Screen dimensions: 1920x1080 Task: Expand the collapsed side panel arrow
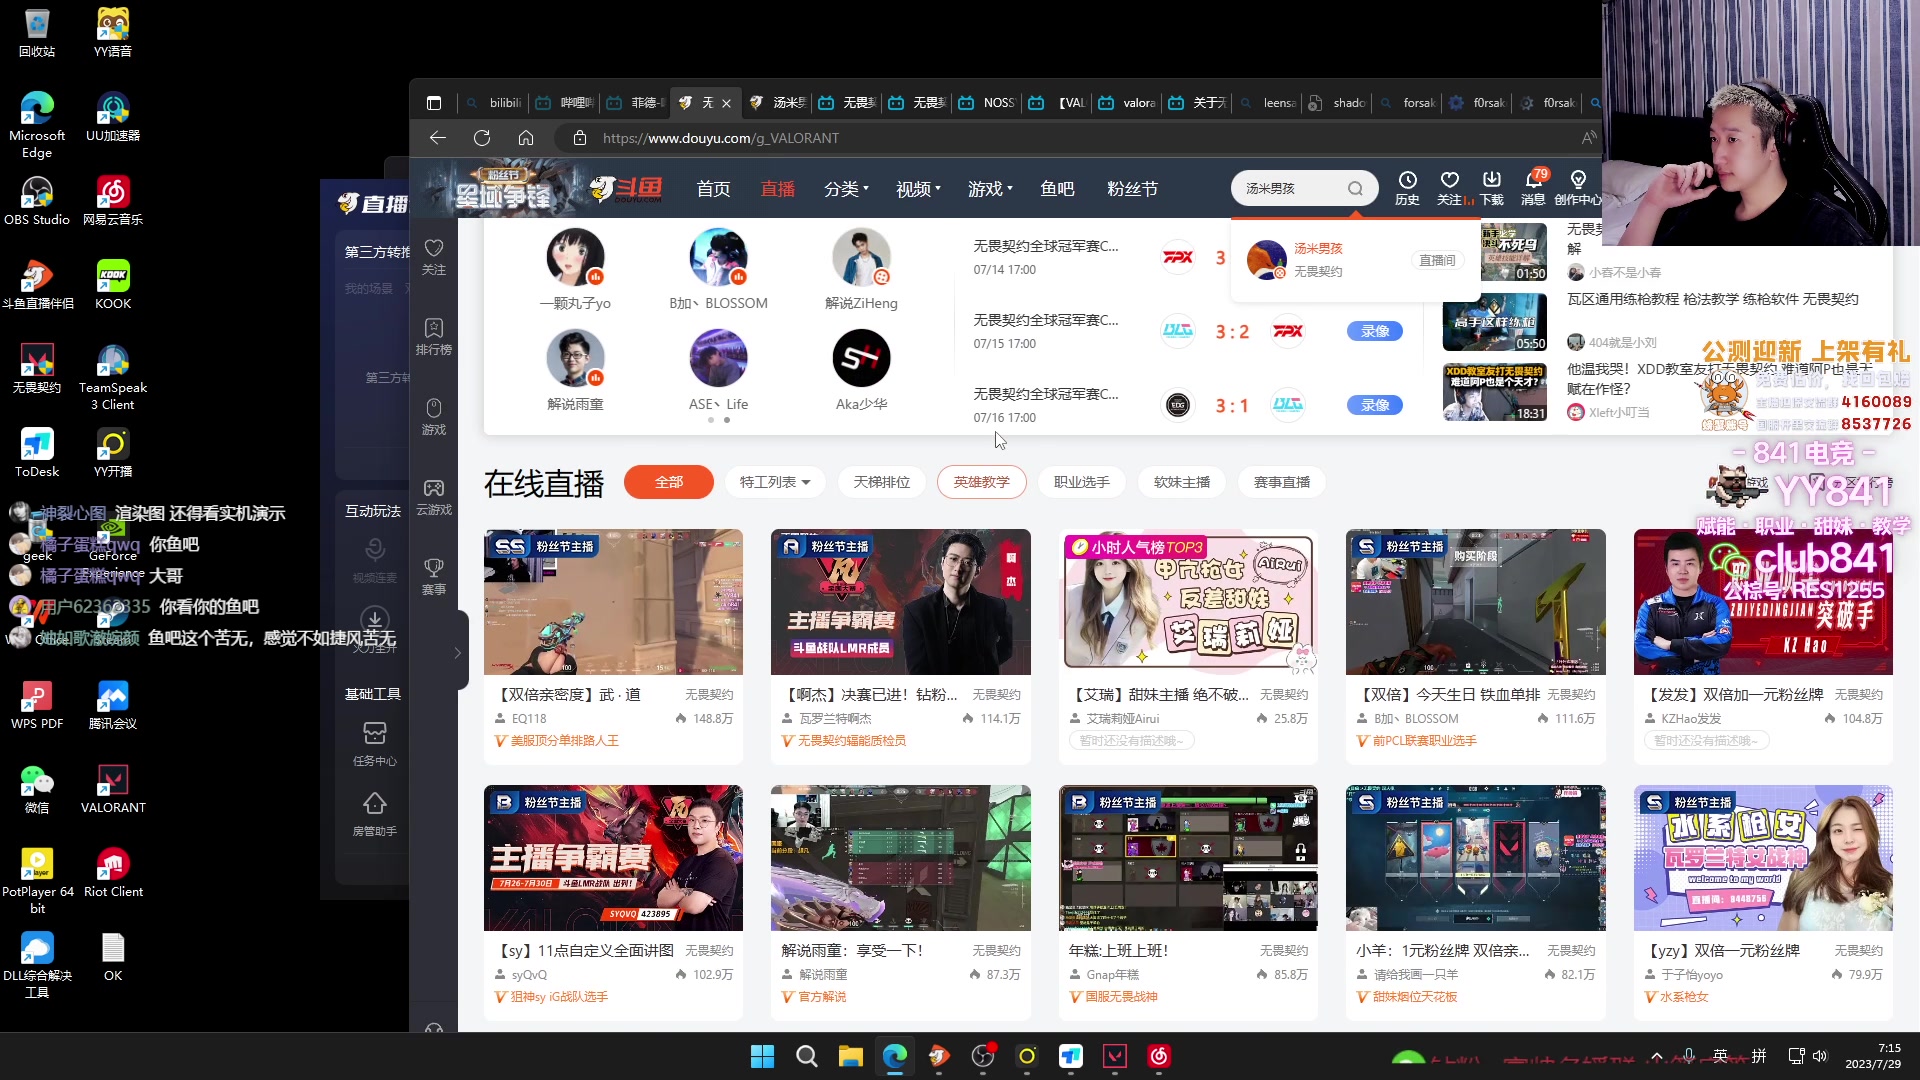(458, 652)
